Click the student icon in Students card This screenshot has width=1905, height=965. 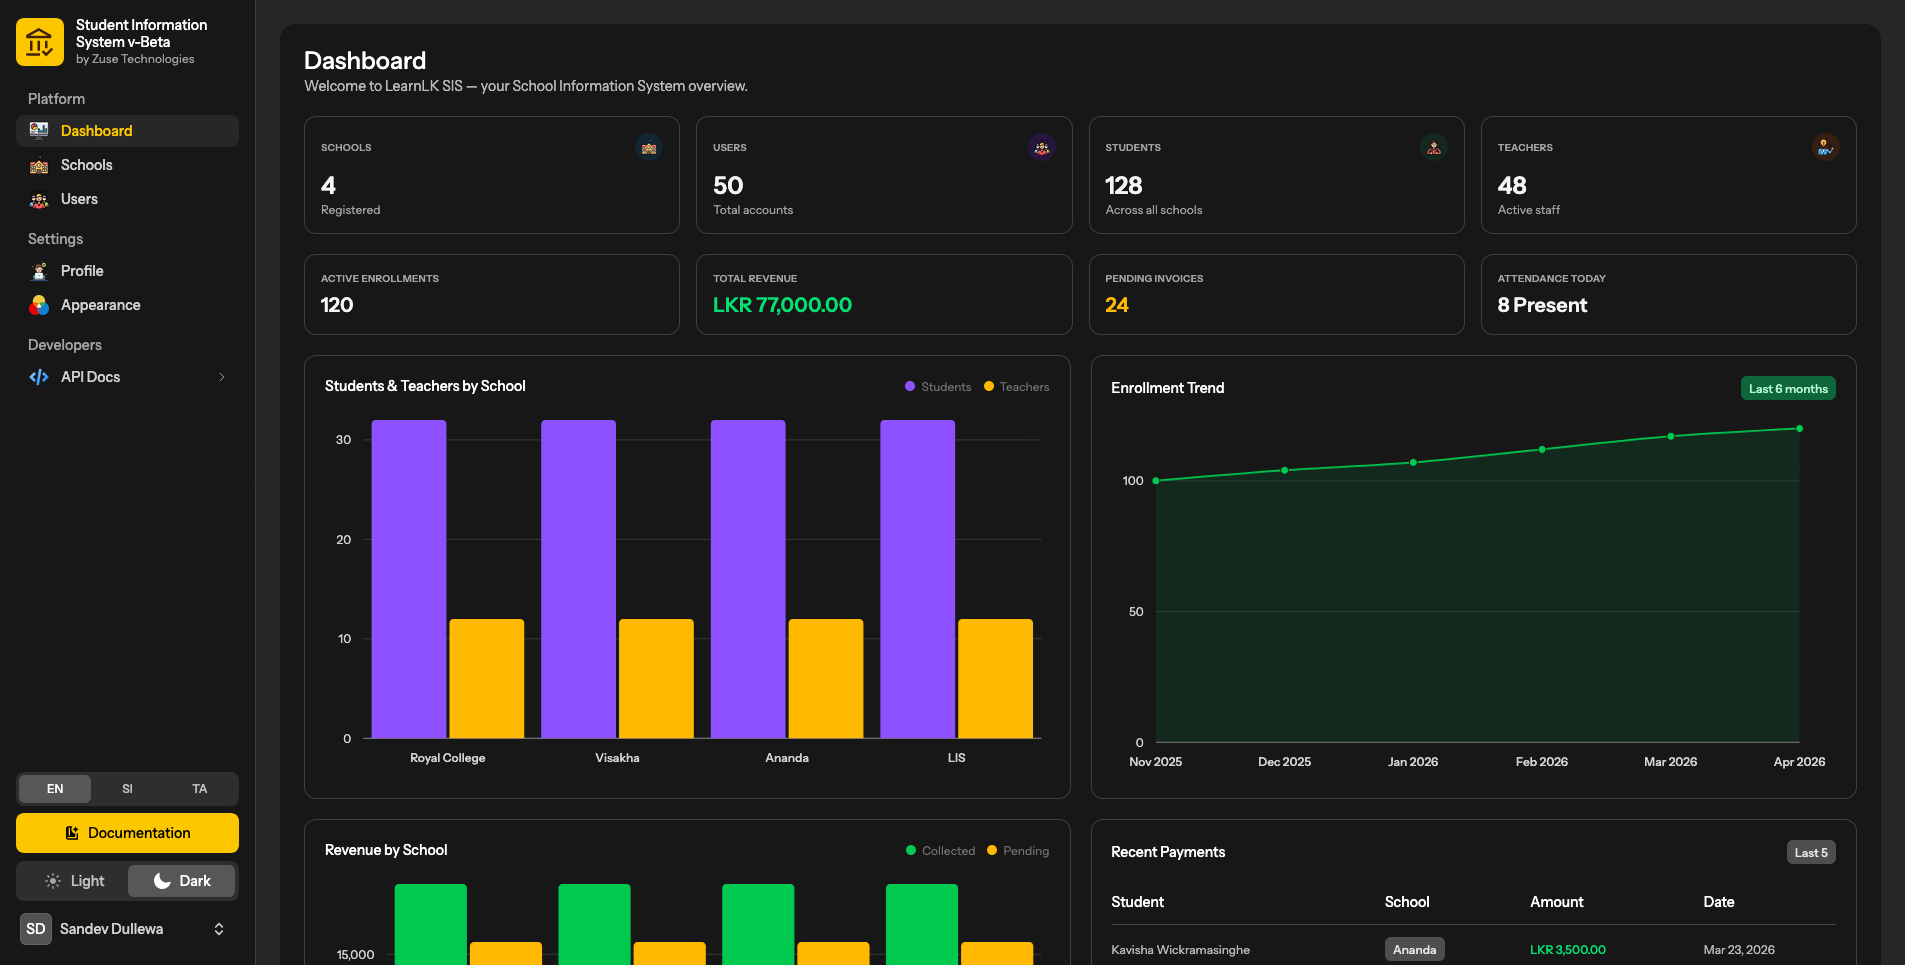click(1434, 148)
